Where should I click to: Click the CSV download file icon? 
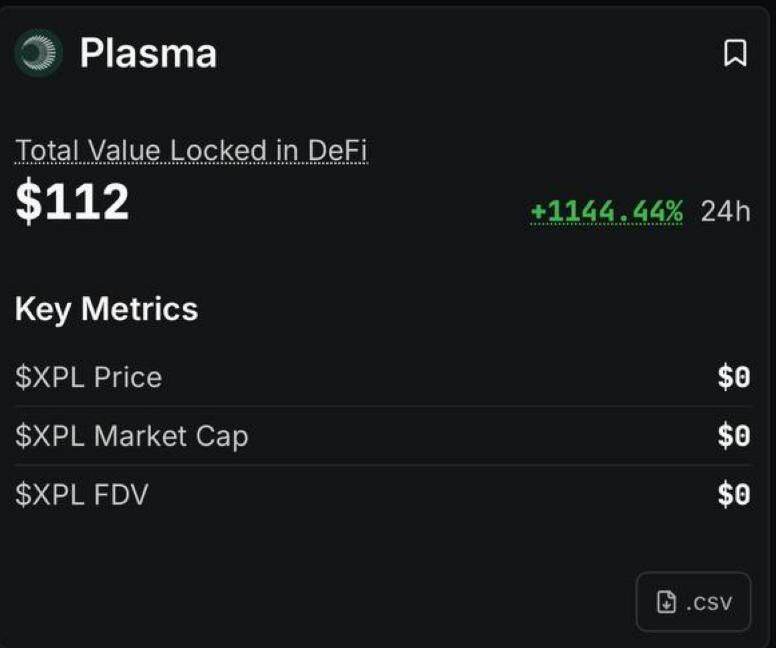(666, 602)
